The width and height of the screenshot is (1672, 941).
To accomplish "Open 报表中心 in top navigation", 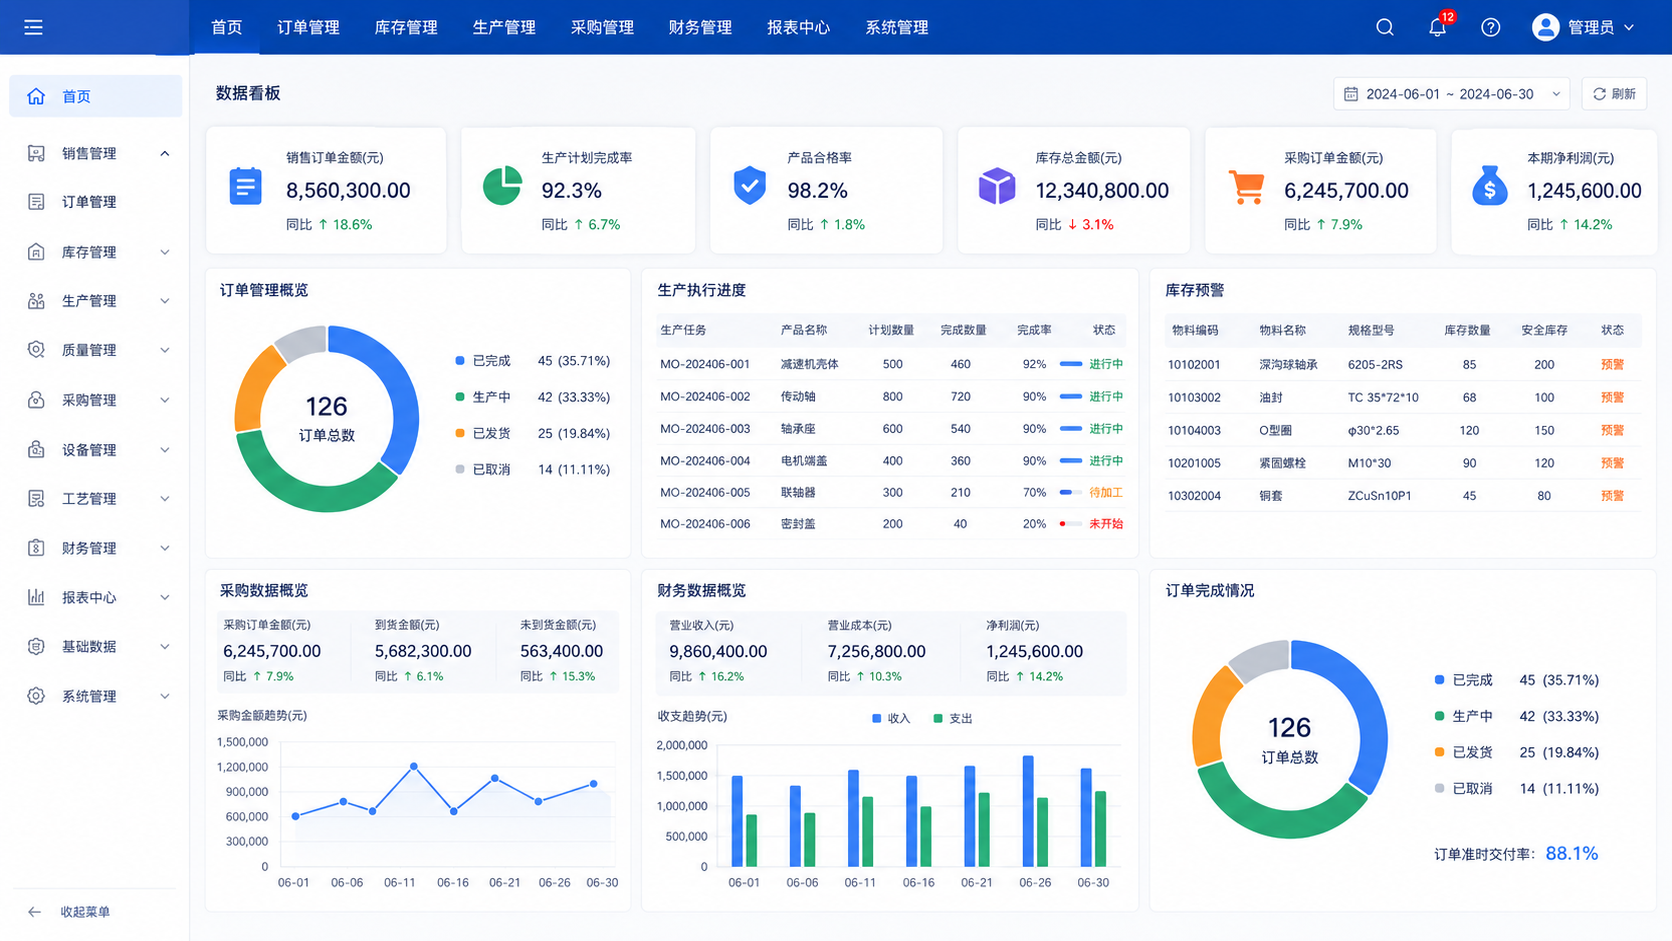I will [798, 27].
